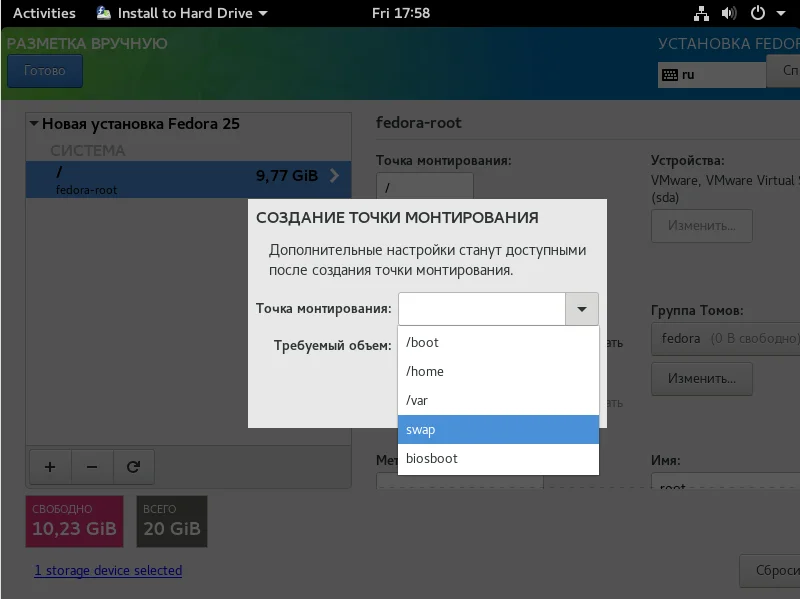Pick /home from the dropdown list
Viewport: 800px width, 599px height.
click(x=498, y=371)
